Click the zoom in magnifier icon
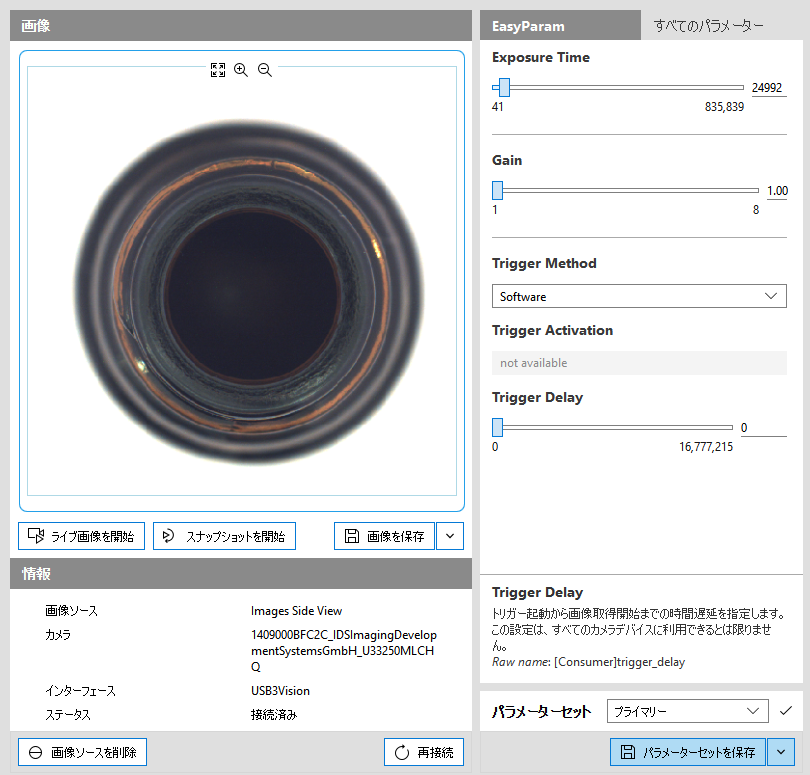 click(241, 70)
